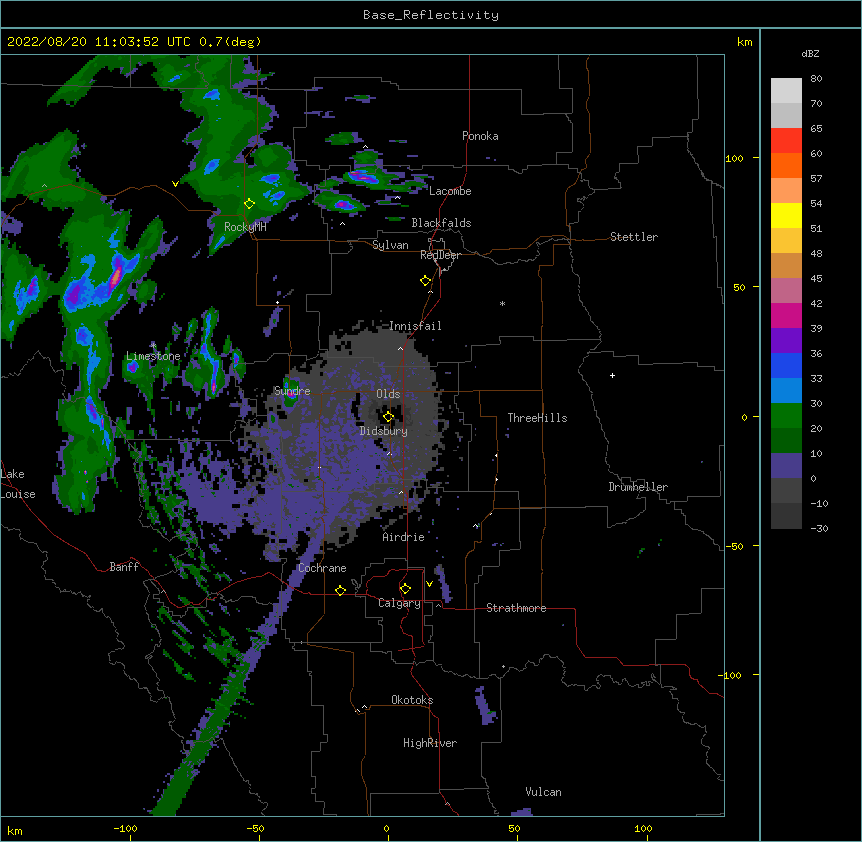This screenshot has height=842, width=862.
Task: Click the ThreeHills label
Action: point(537,418)
